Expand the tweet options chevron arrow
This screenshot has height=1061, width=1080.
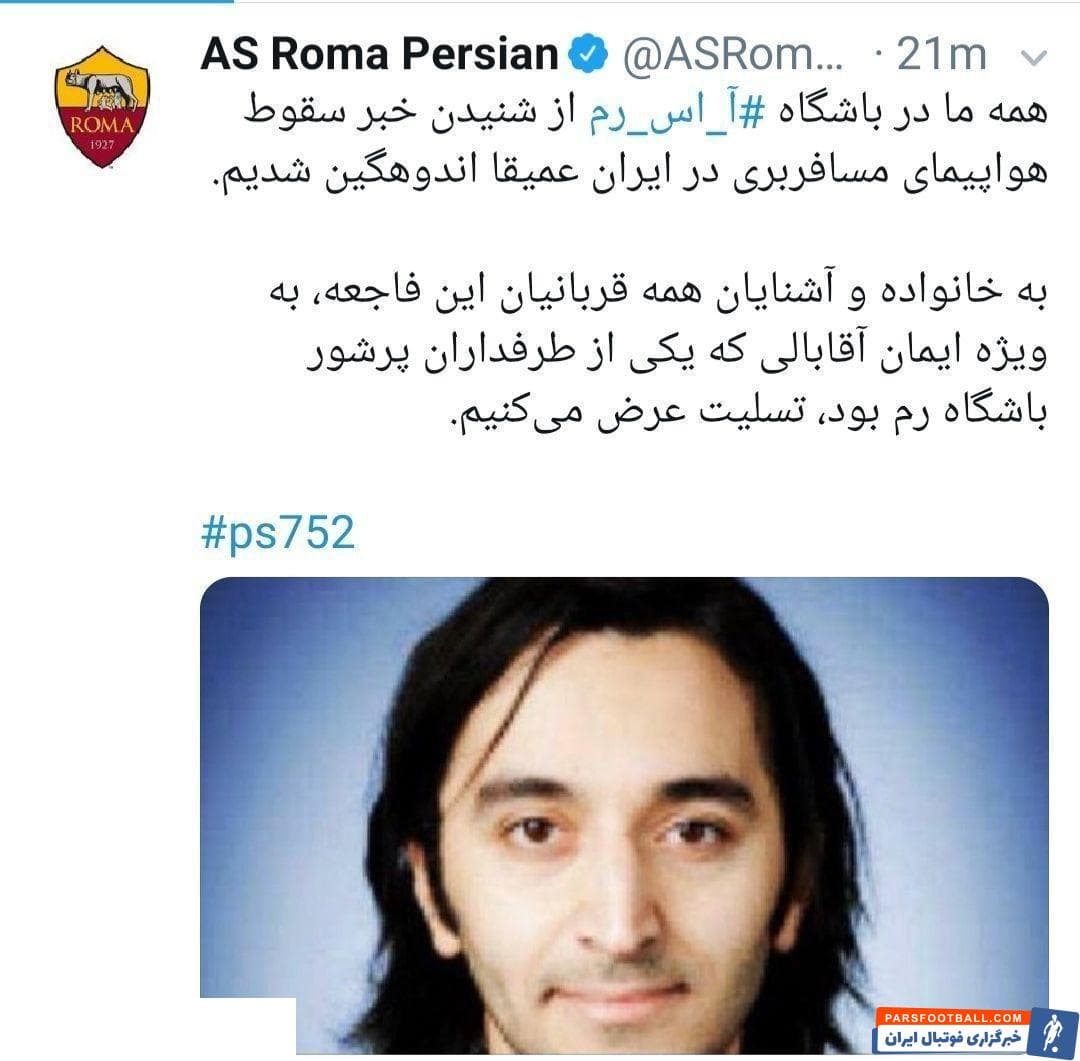tap(1033, 58)
